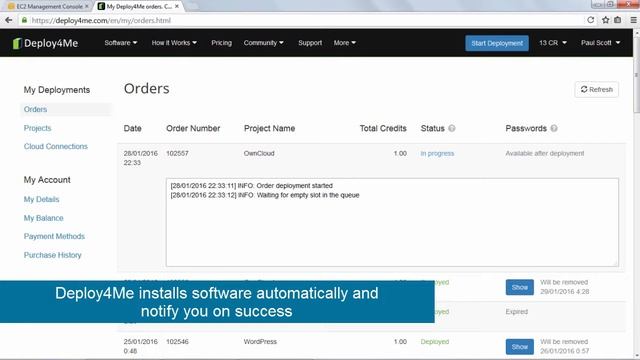This screenshot has height=360, width=640.
Task: Click inside the deployment log text area
Action: point(392,222)
